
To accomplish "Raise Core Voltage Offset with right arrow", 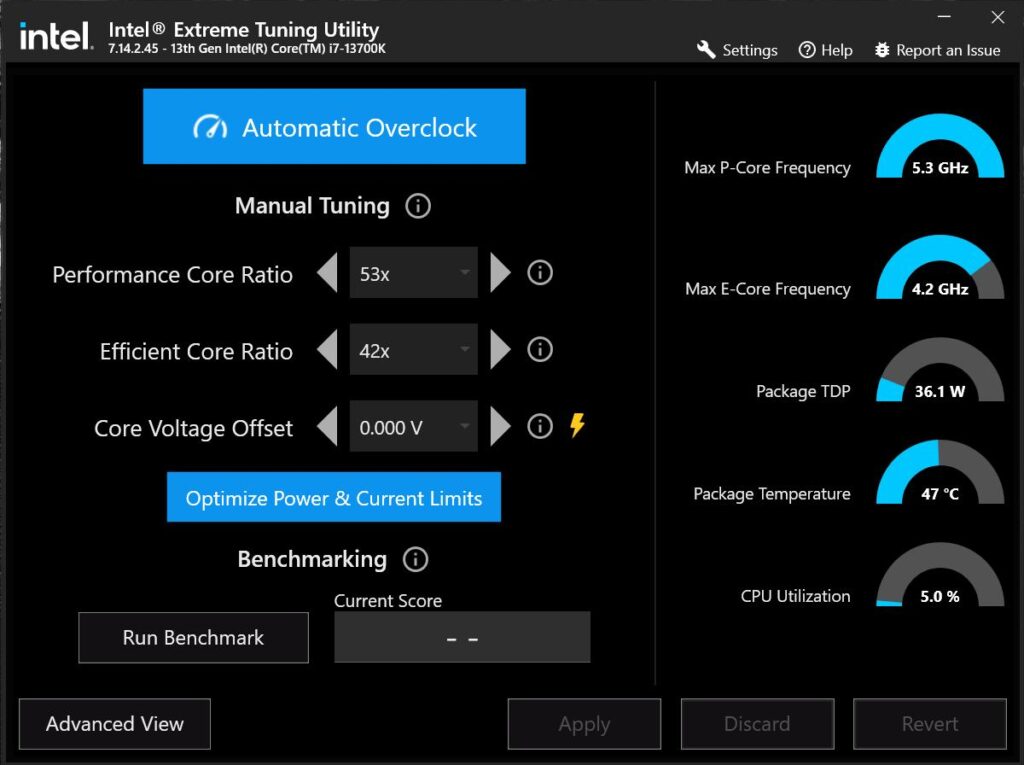I will point(500,427).
